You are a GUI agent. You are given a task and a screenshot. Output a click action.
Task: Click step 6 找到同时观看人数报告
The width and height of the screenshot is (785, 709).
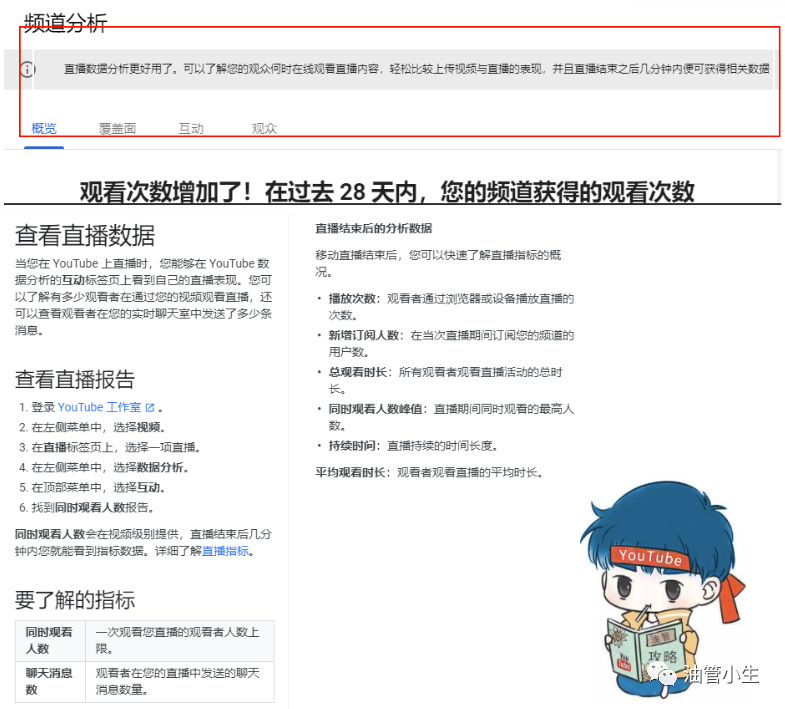[86, 507]
